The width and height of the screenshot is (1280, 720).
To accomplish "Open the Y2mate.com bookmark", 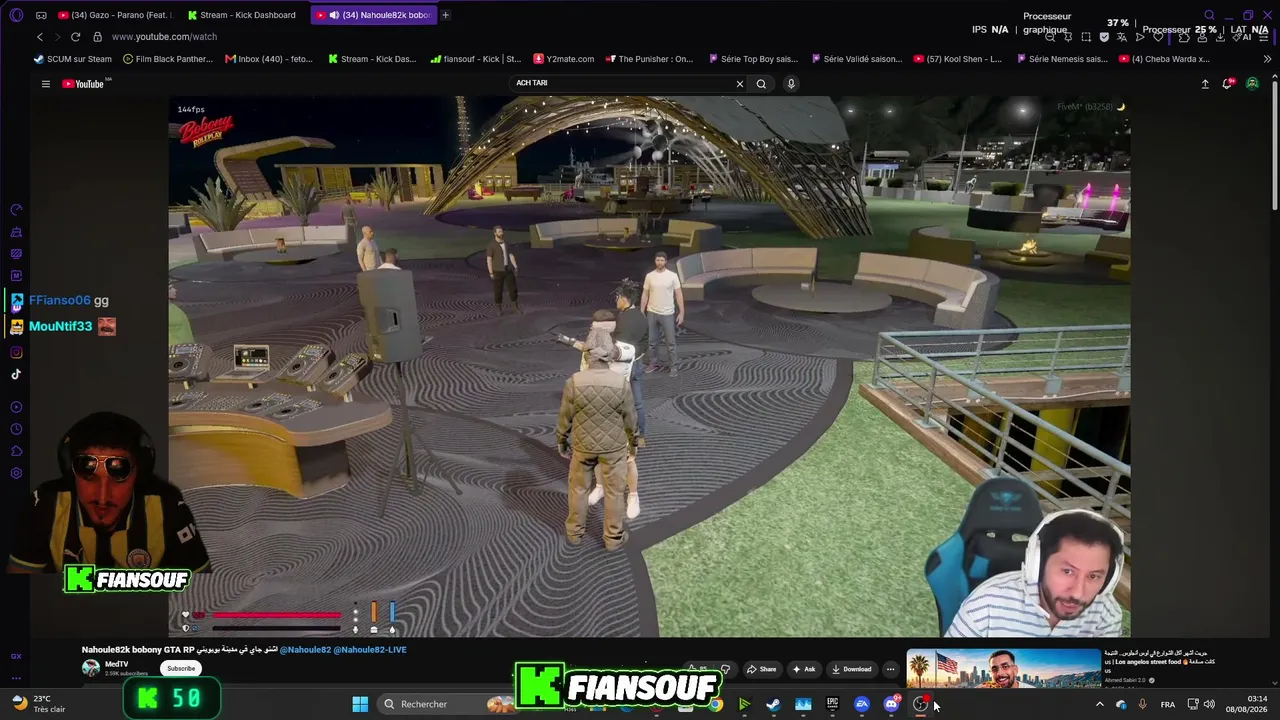I will point(564,59).
